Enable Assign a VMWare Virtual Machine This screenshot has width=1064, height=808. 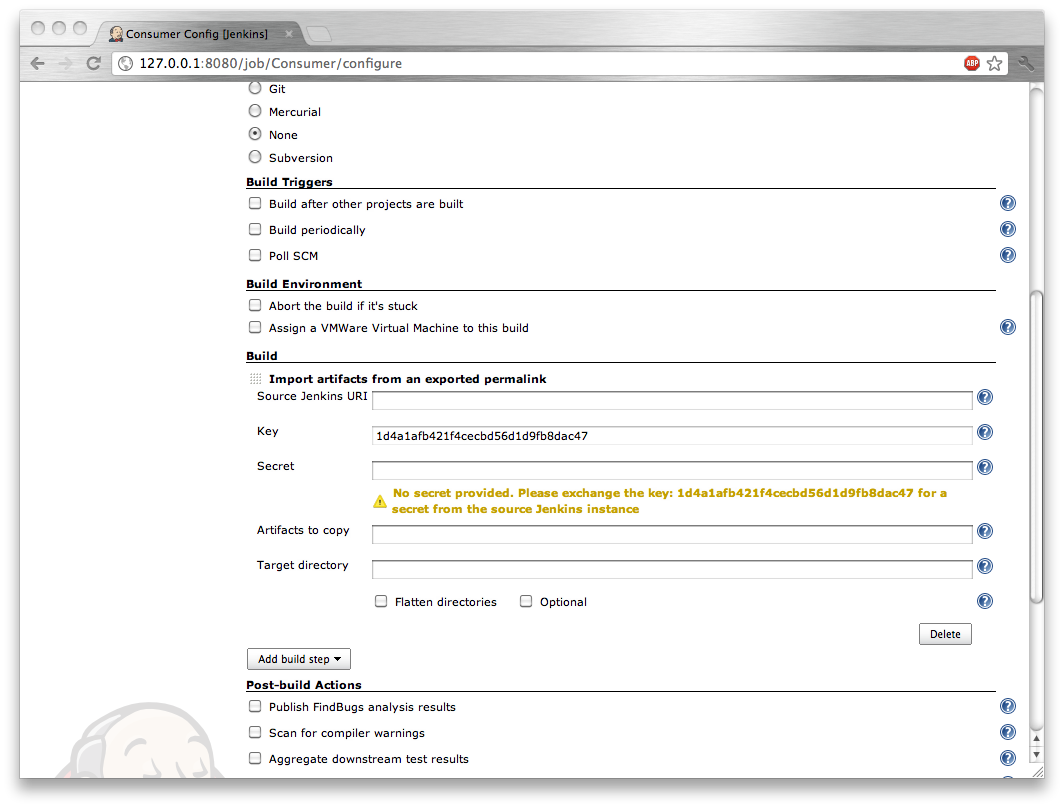coord(254,327)
